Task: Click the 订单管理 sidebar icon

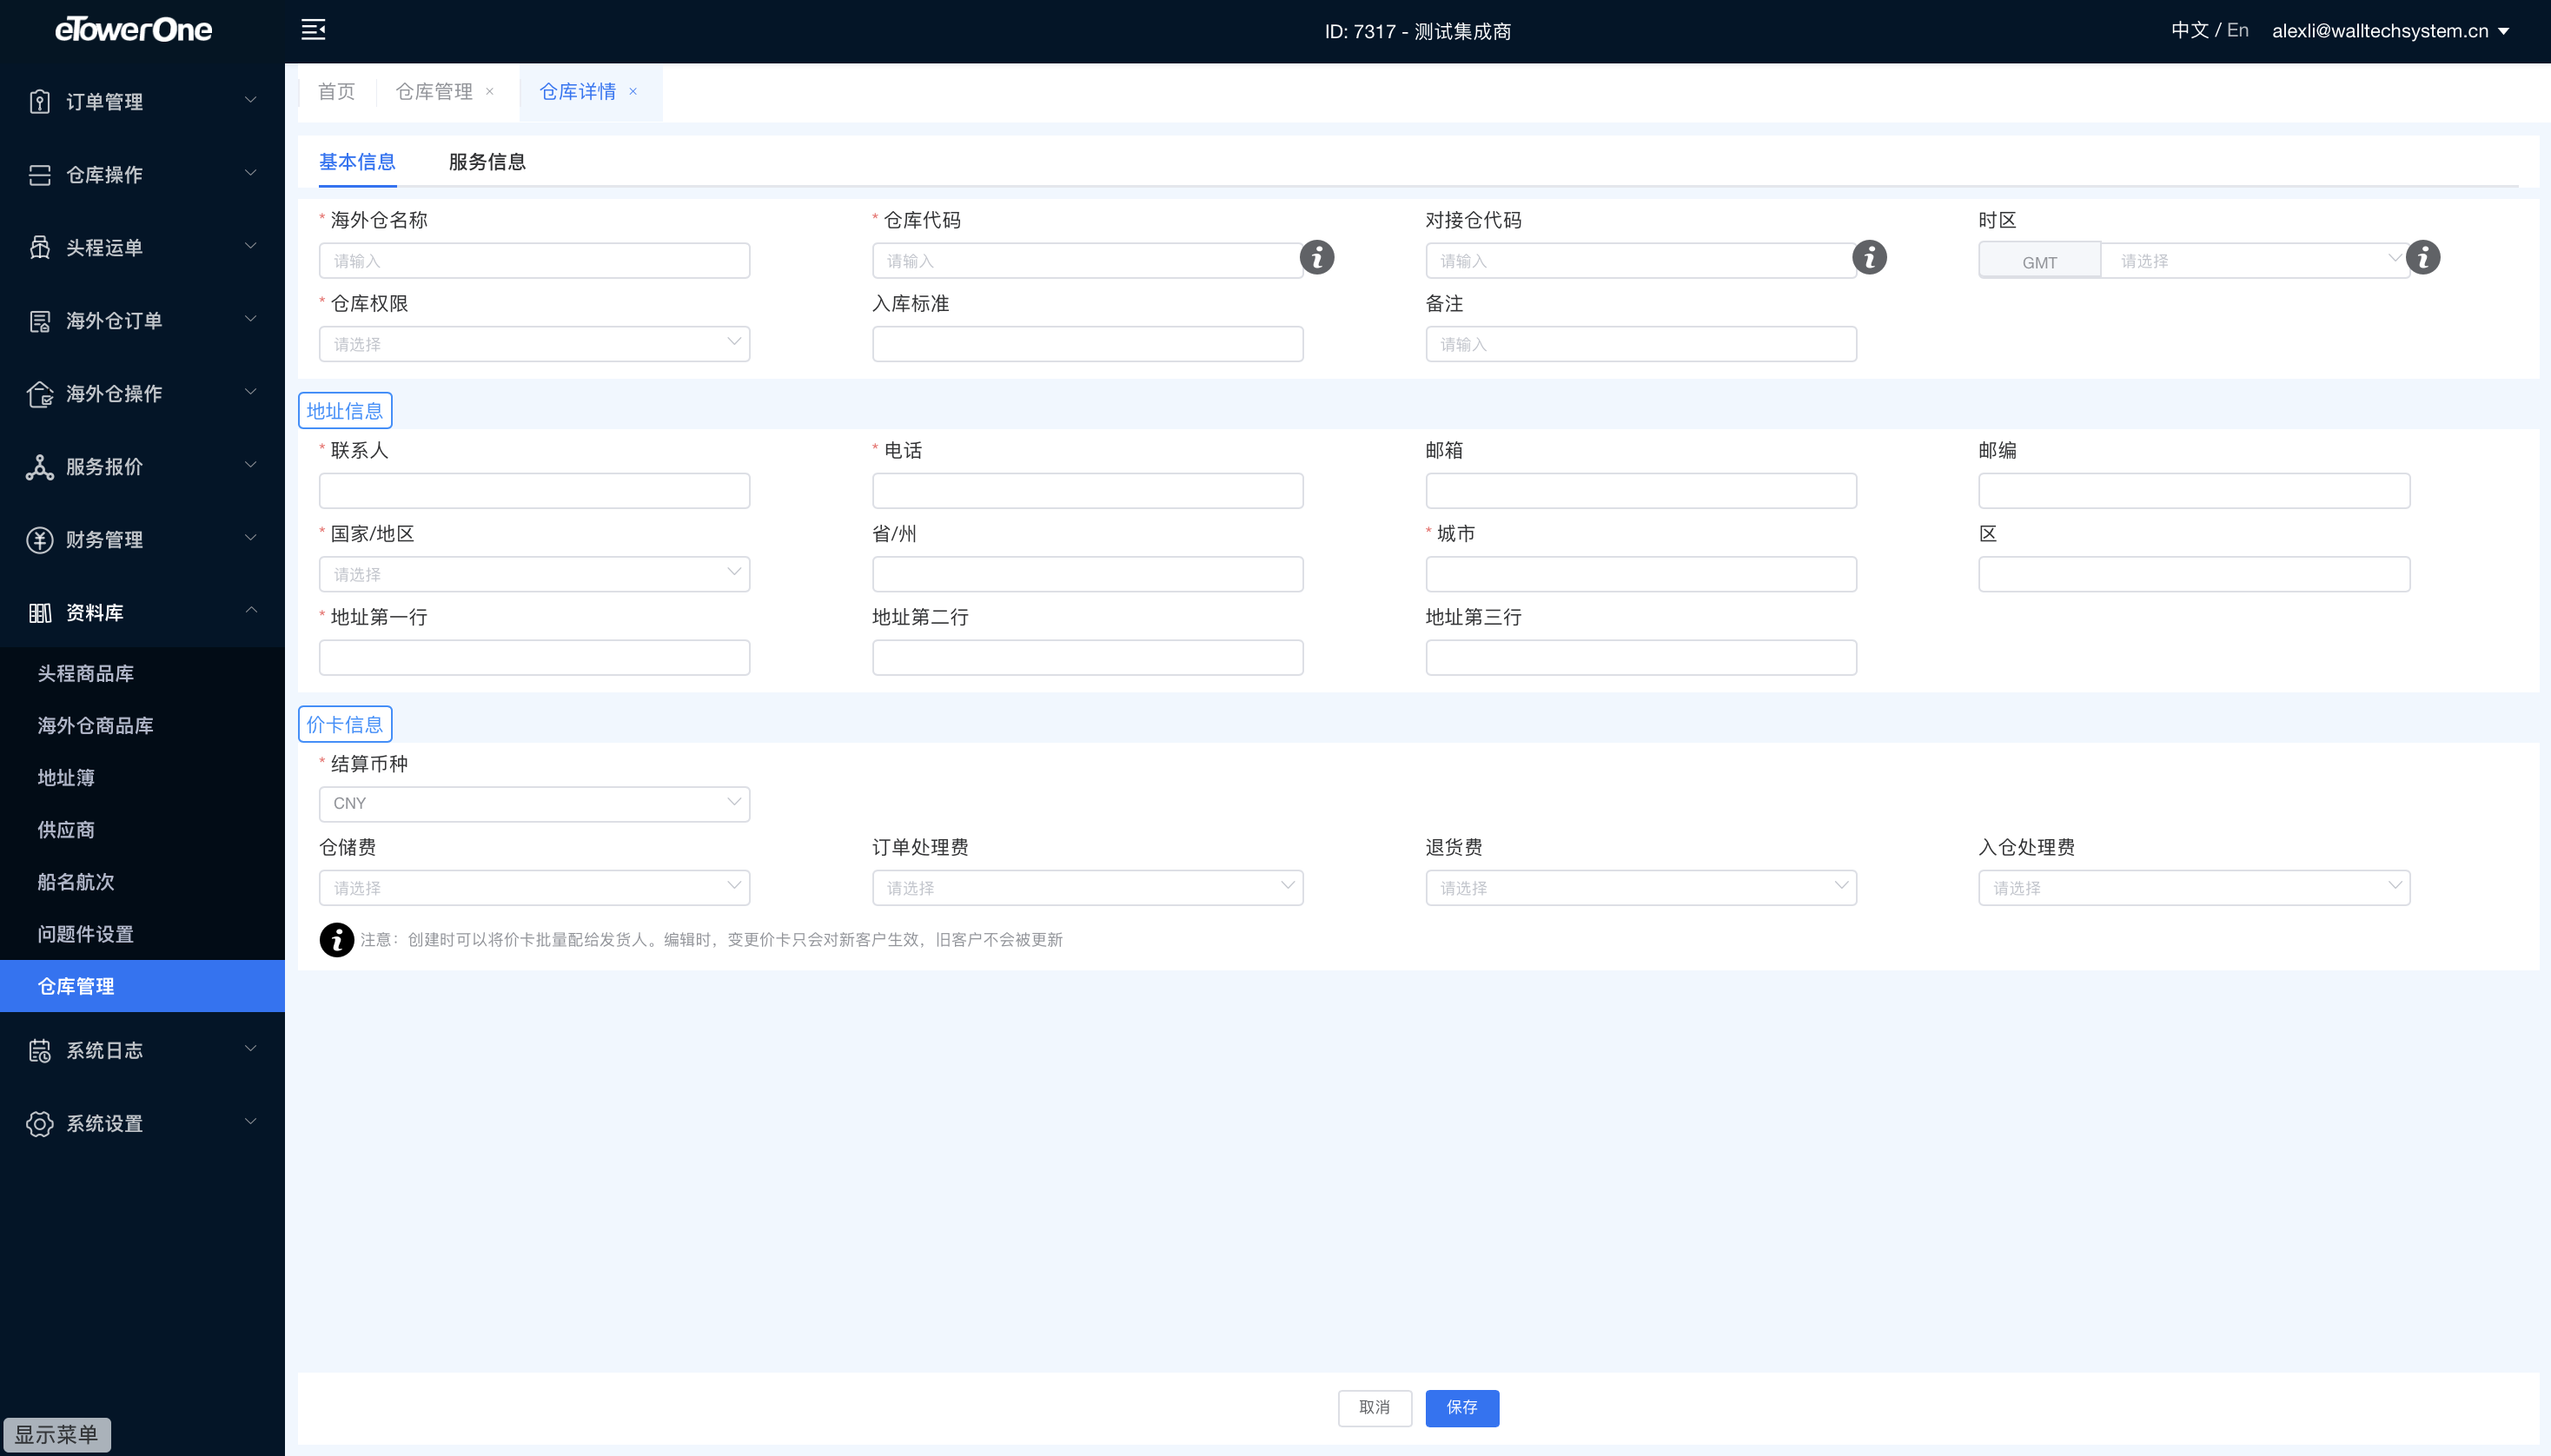Action: (40, 101)
